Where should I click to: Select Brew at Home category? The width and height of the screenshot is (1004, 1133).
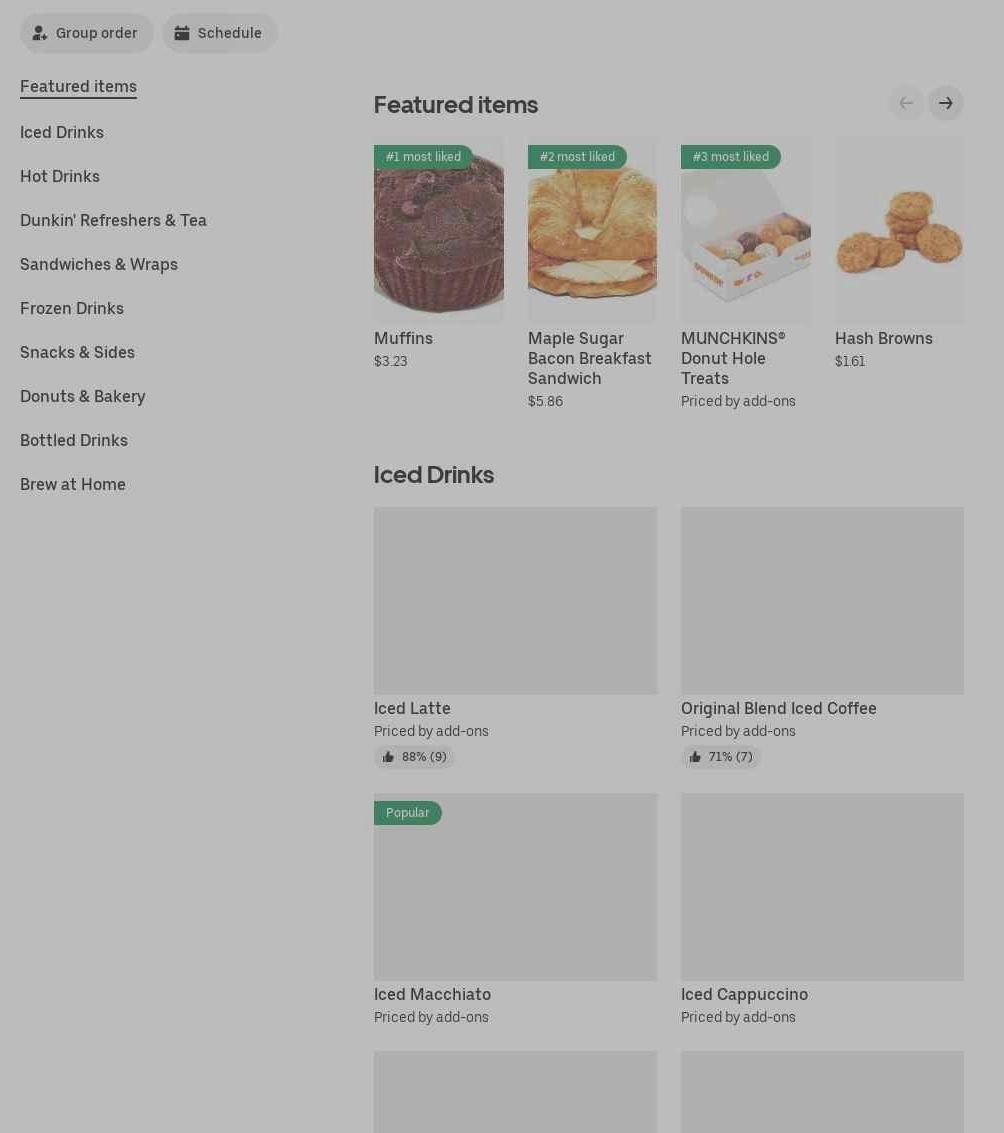coord(73,484)
